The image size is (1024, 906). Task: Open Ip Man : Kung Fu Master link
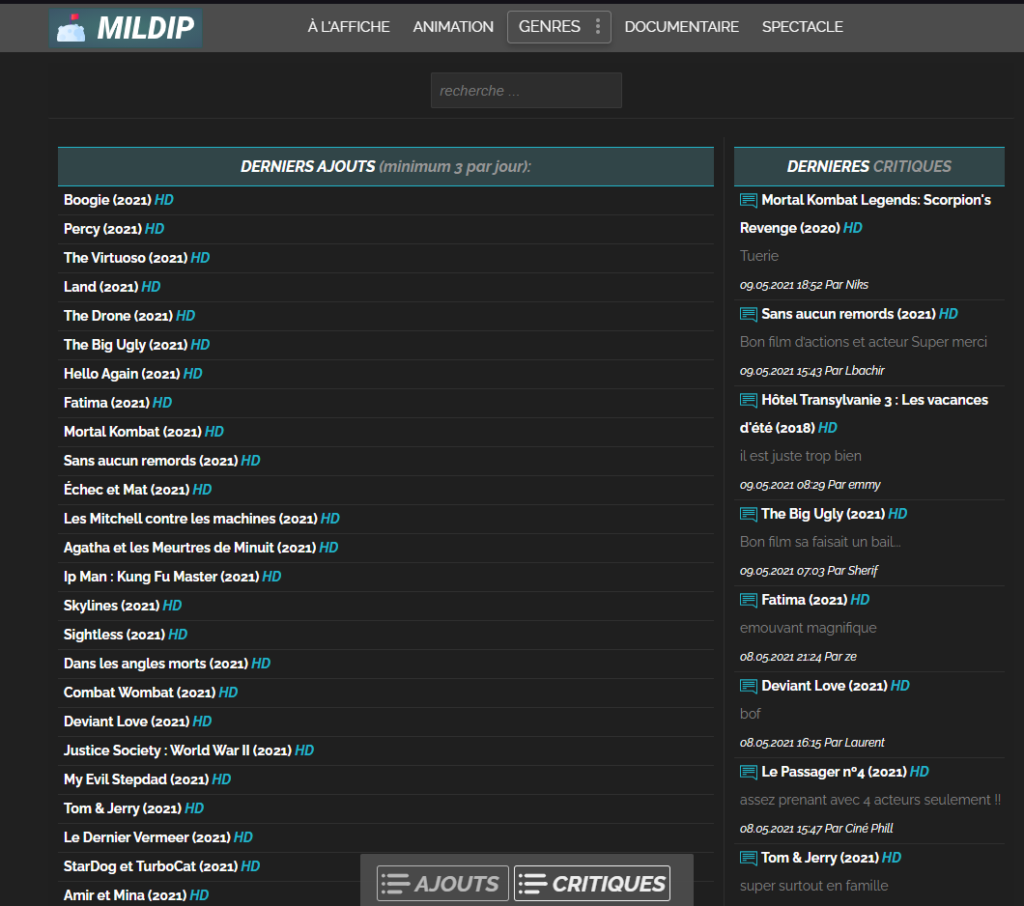(x=172, y=577)
